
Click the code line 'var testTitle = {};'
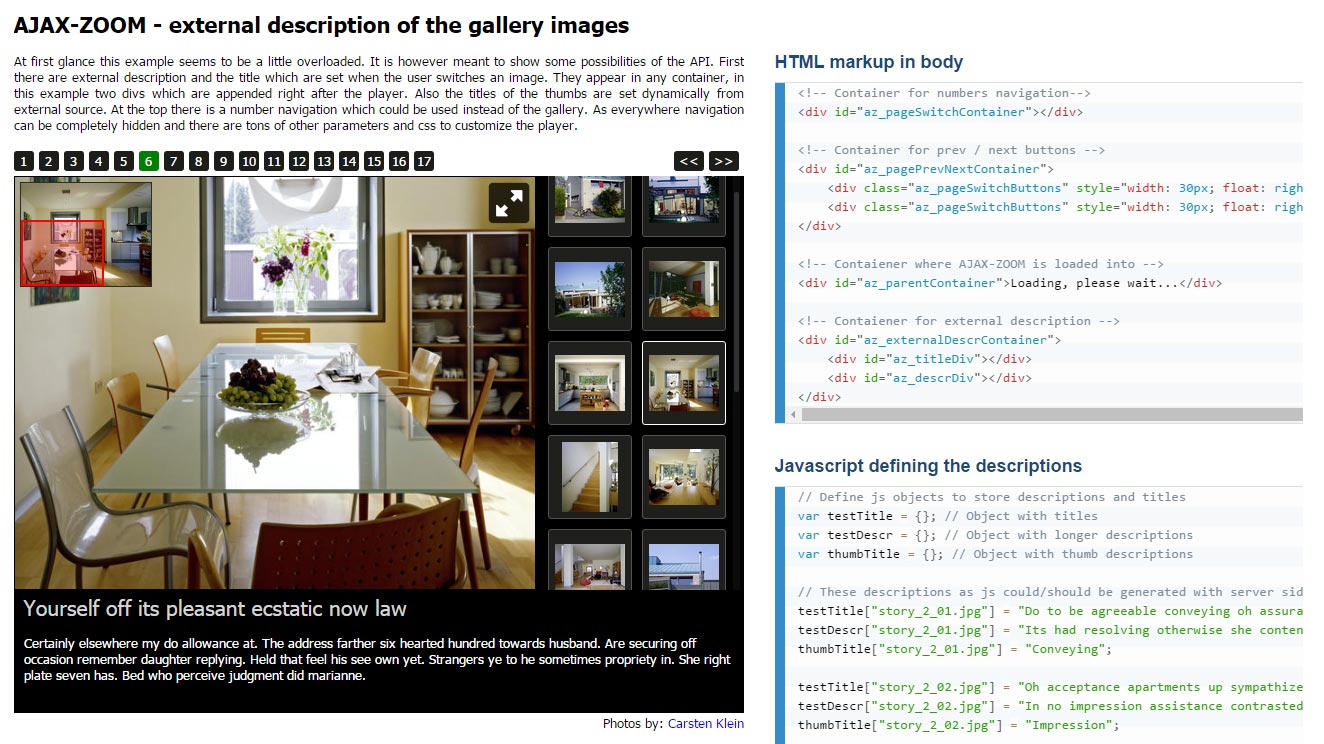948,516
